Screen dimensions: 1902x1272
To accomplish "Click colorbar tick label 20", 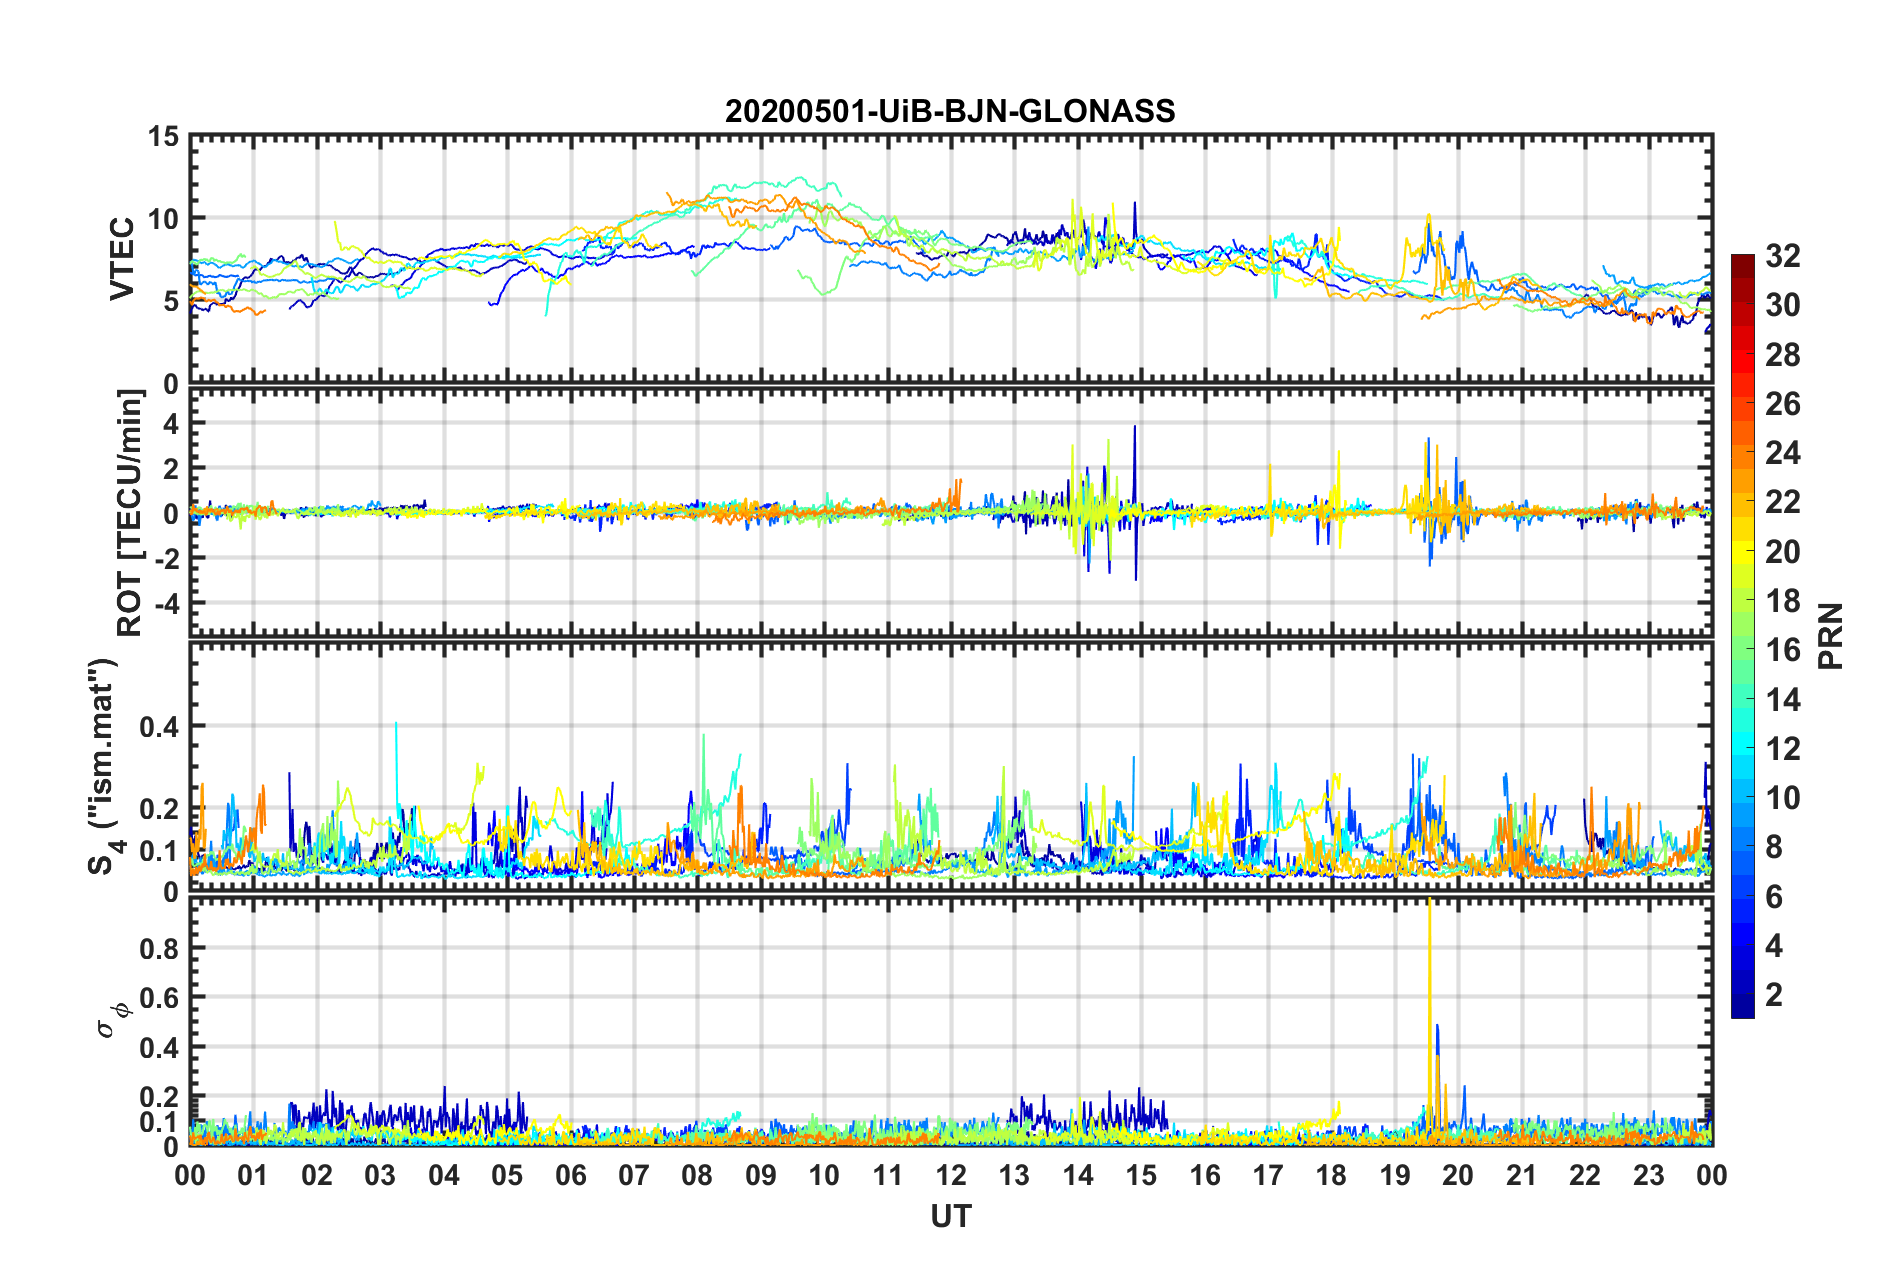I will coord(1782,552).
